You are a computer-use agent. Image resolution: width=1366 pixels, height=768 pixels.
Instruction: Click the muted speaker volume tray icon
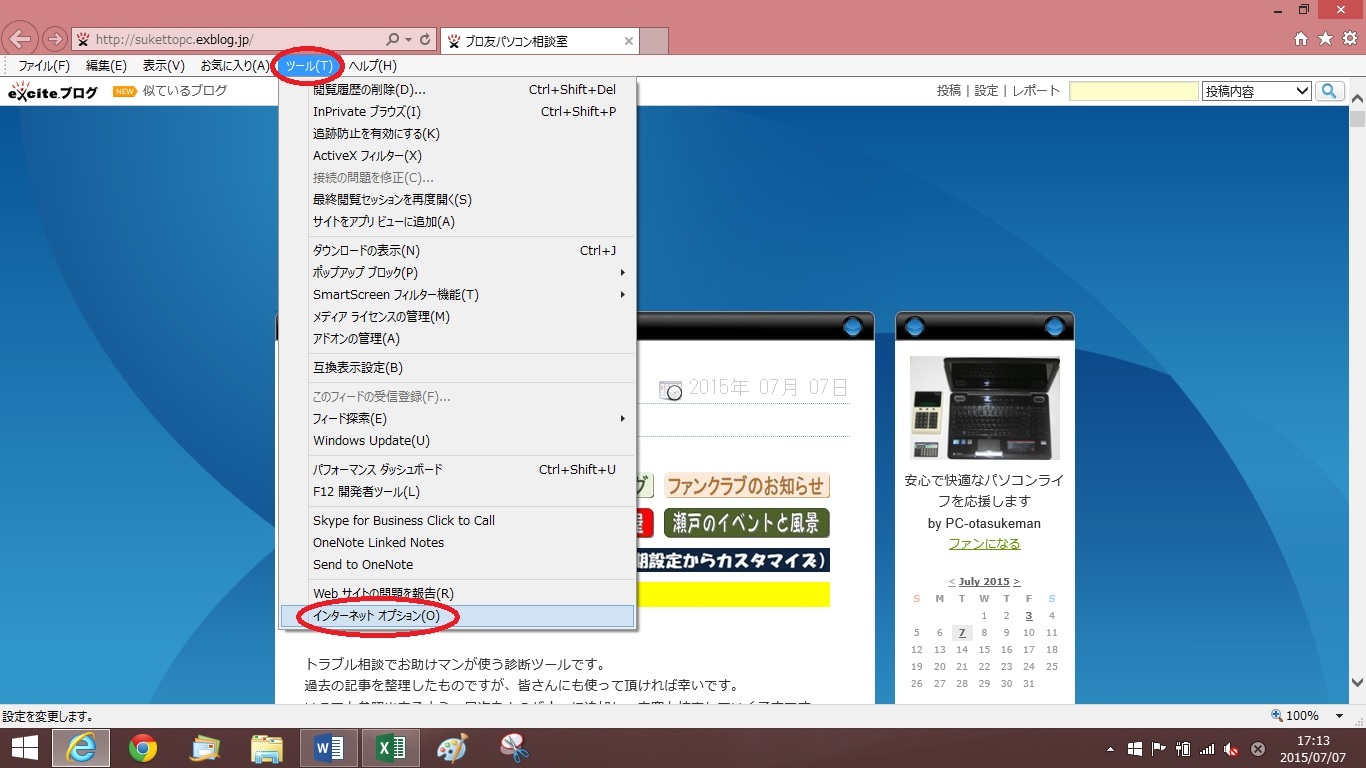click(1232, 749)
